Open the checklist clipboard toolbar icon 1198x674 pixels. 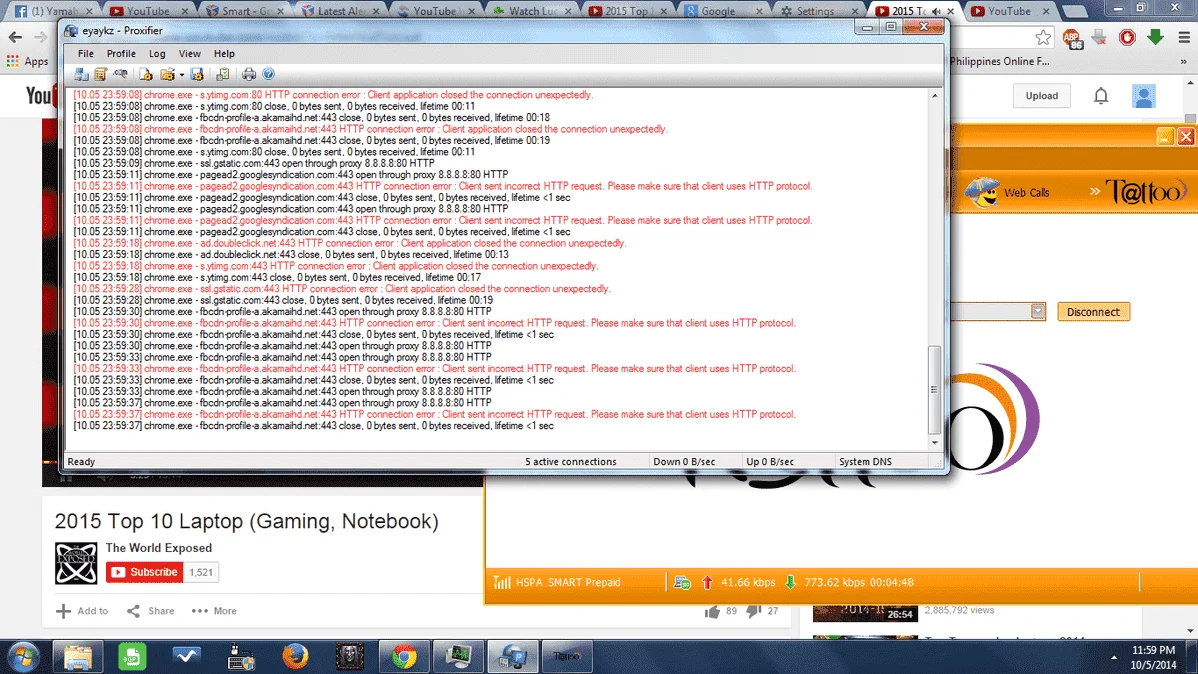(222, 74)
